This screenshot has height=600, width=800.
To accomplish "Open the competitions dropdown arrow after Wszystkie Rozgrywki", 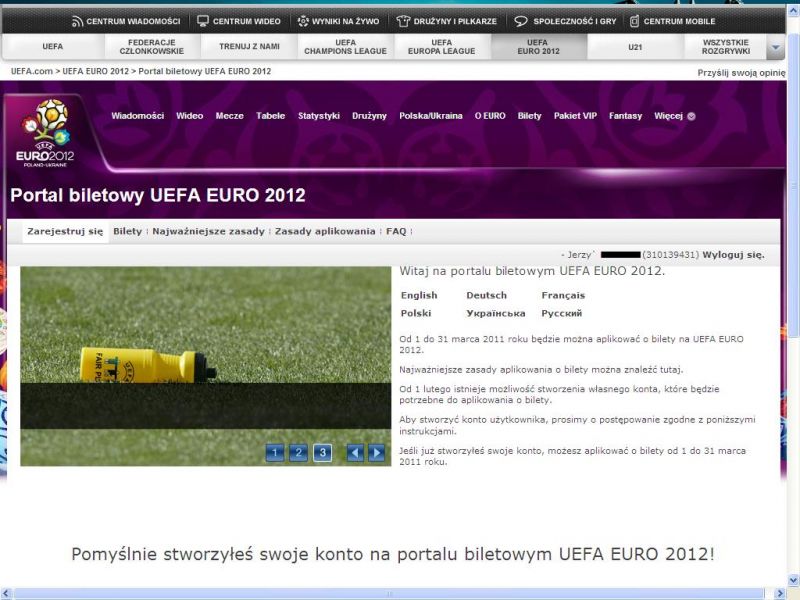I will click(x=776, y=47).
